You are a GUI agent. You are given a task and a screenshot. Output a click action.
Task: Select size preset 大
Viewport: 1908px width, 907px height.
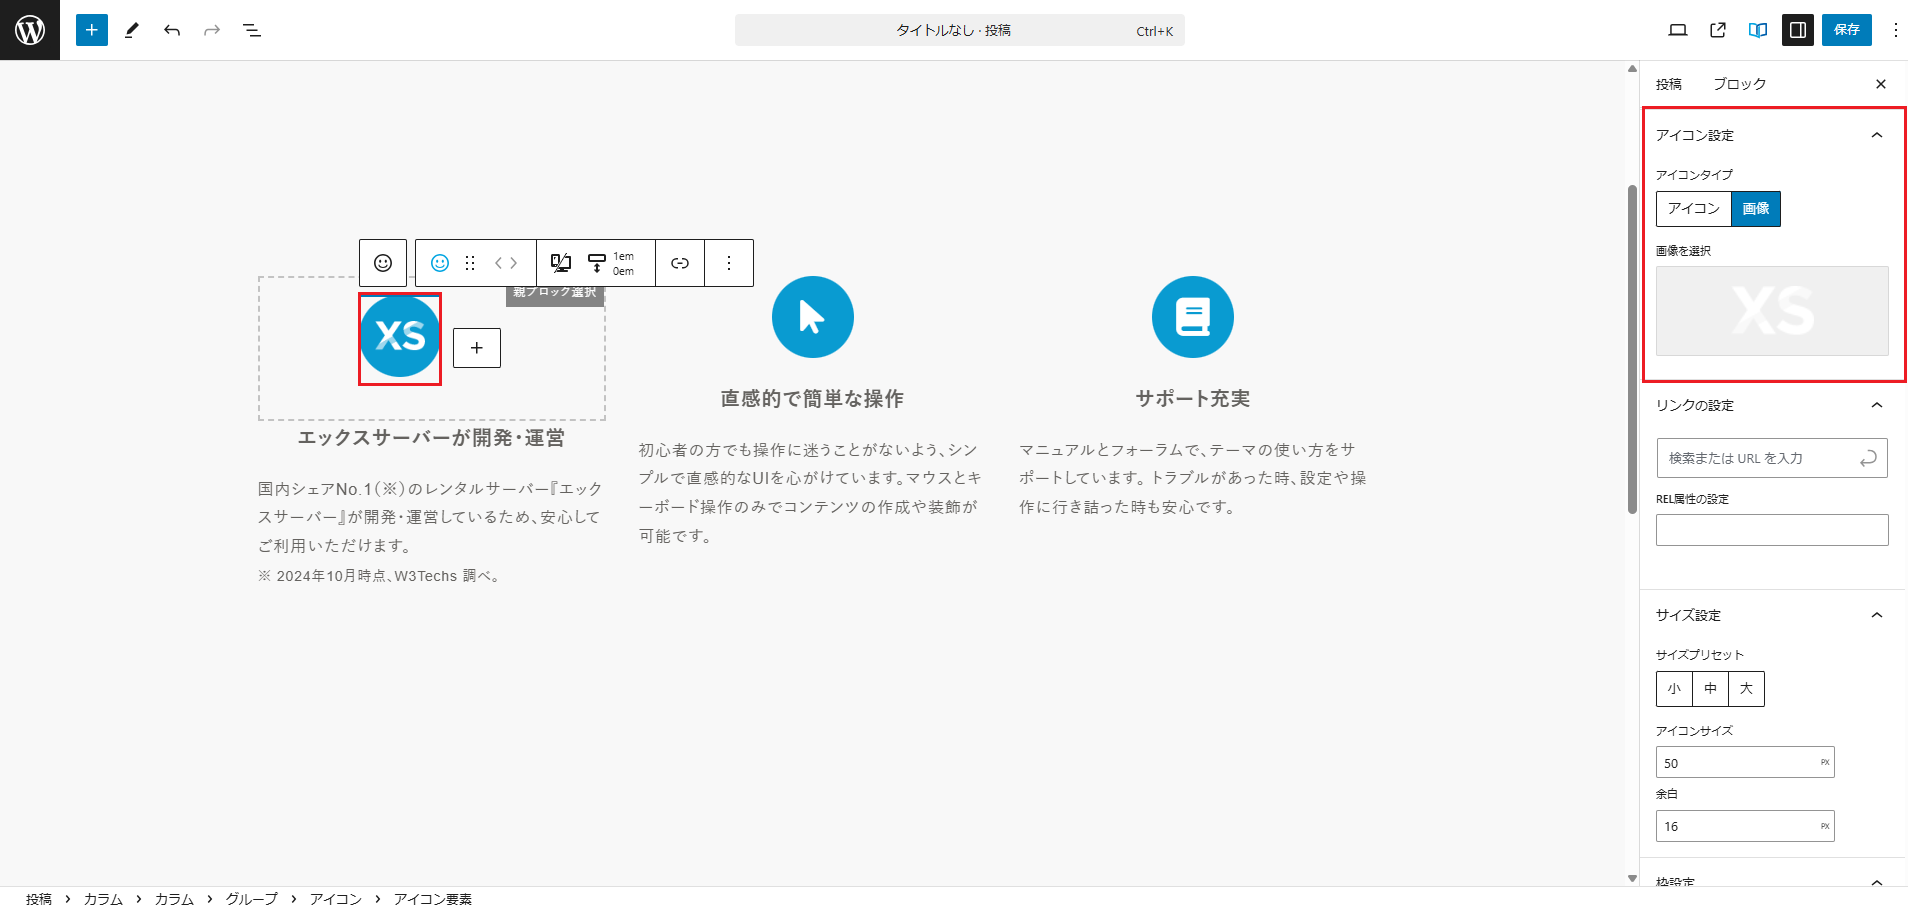pos(1746,688)
